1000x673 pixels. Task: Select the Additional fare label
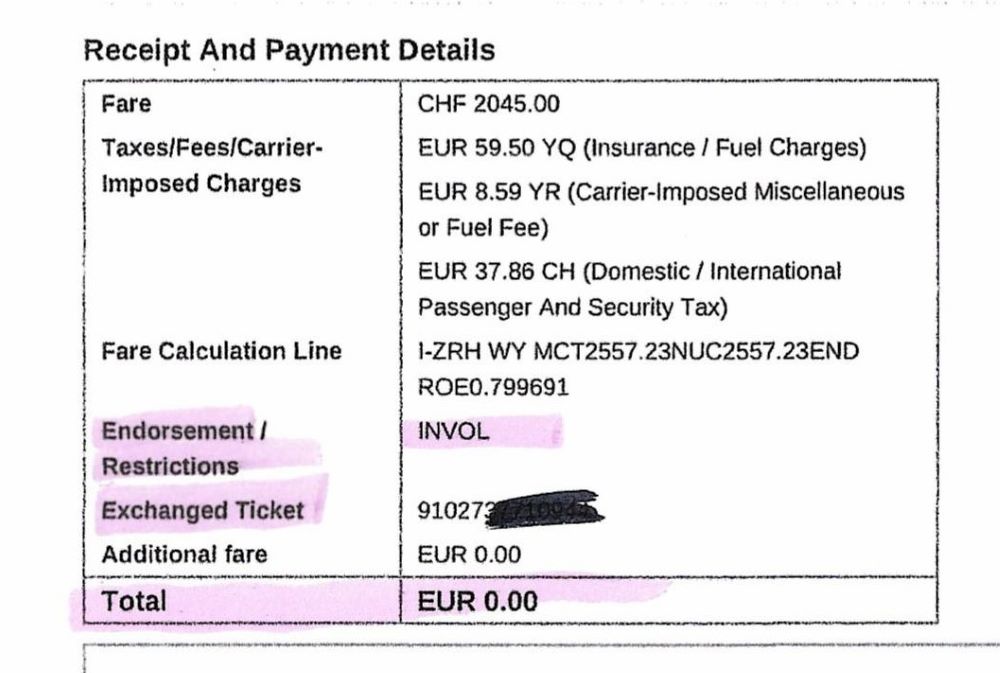pos(184,555)
